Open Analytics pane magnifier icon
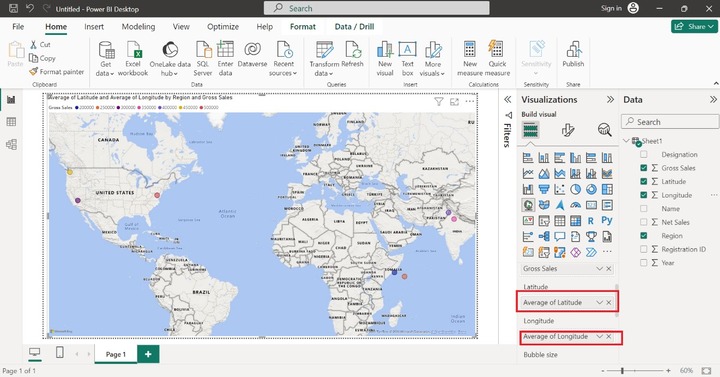The image size is (720, 377). (604, 130)
